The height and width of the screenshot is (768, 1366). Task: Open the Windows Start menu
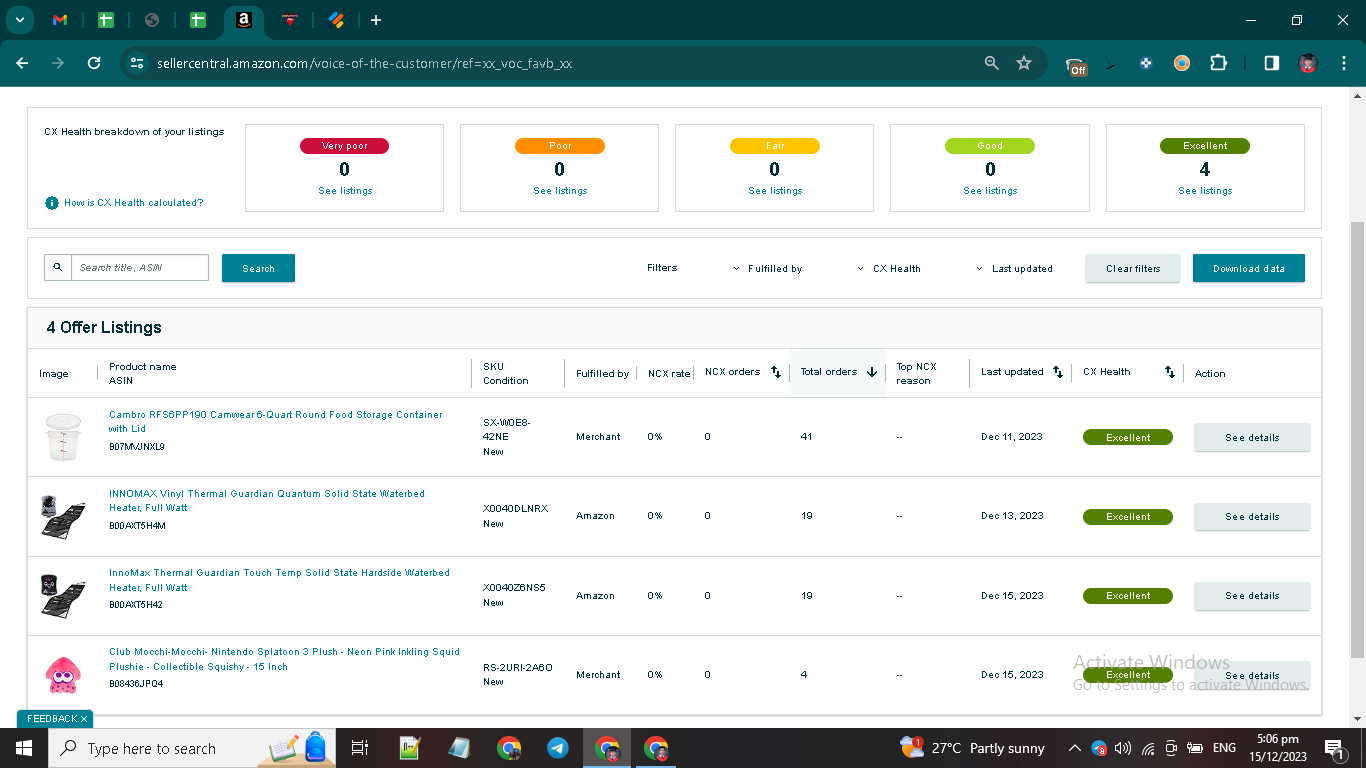23,748
